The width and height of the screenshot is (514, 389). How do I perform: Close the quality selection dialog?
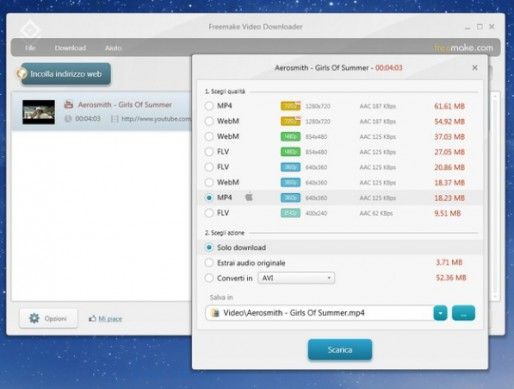click(x=475, y=68)
